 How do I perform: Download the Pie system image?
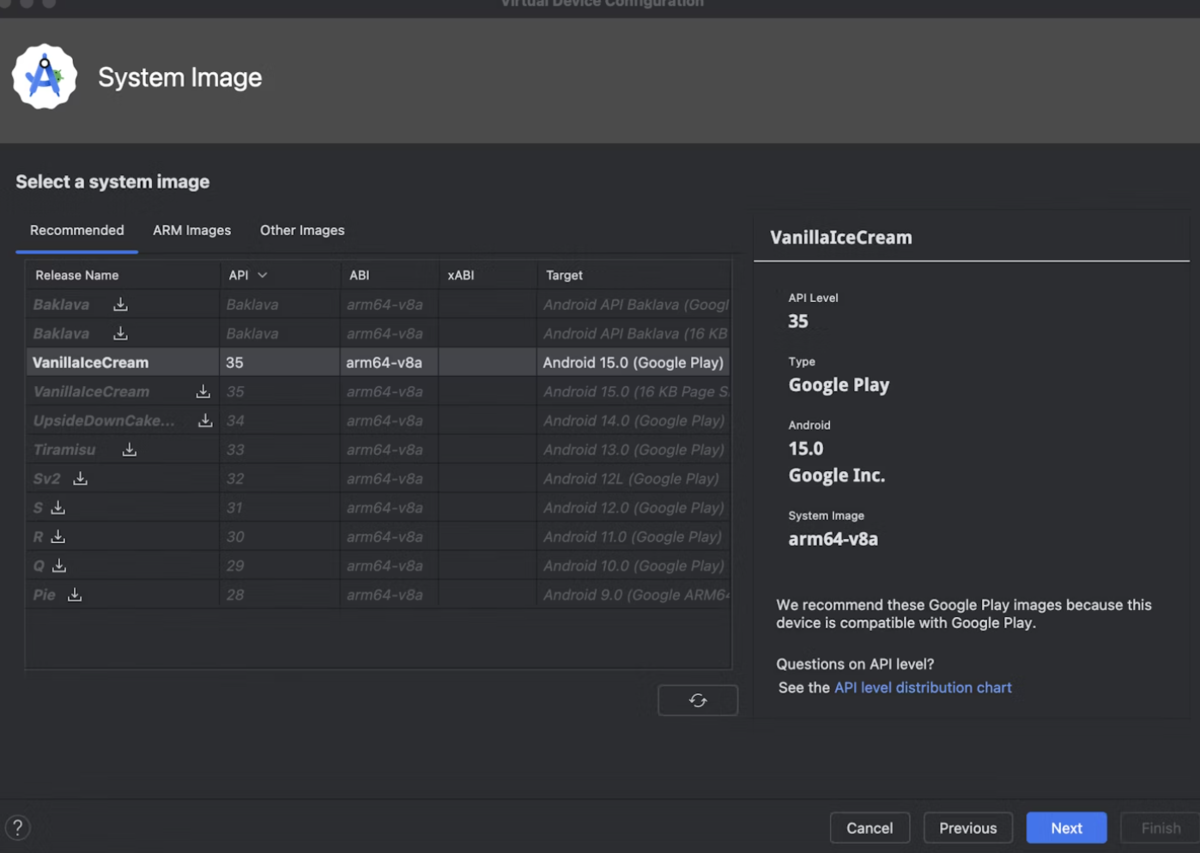tap(74, 594)
